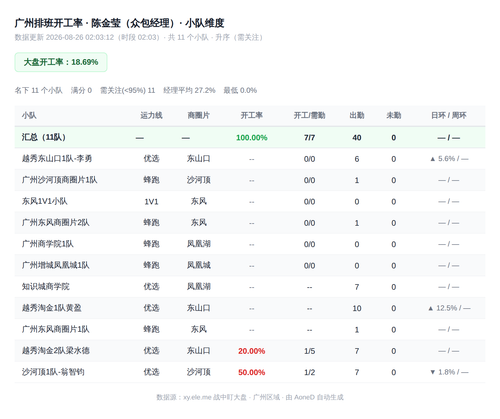Click attendance value 10 for 越秀淘金1队黄盈
500x419 pixels.
[x=357, y=308]
